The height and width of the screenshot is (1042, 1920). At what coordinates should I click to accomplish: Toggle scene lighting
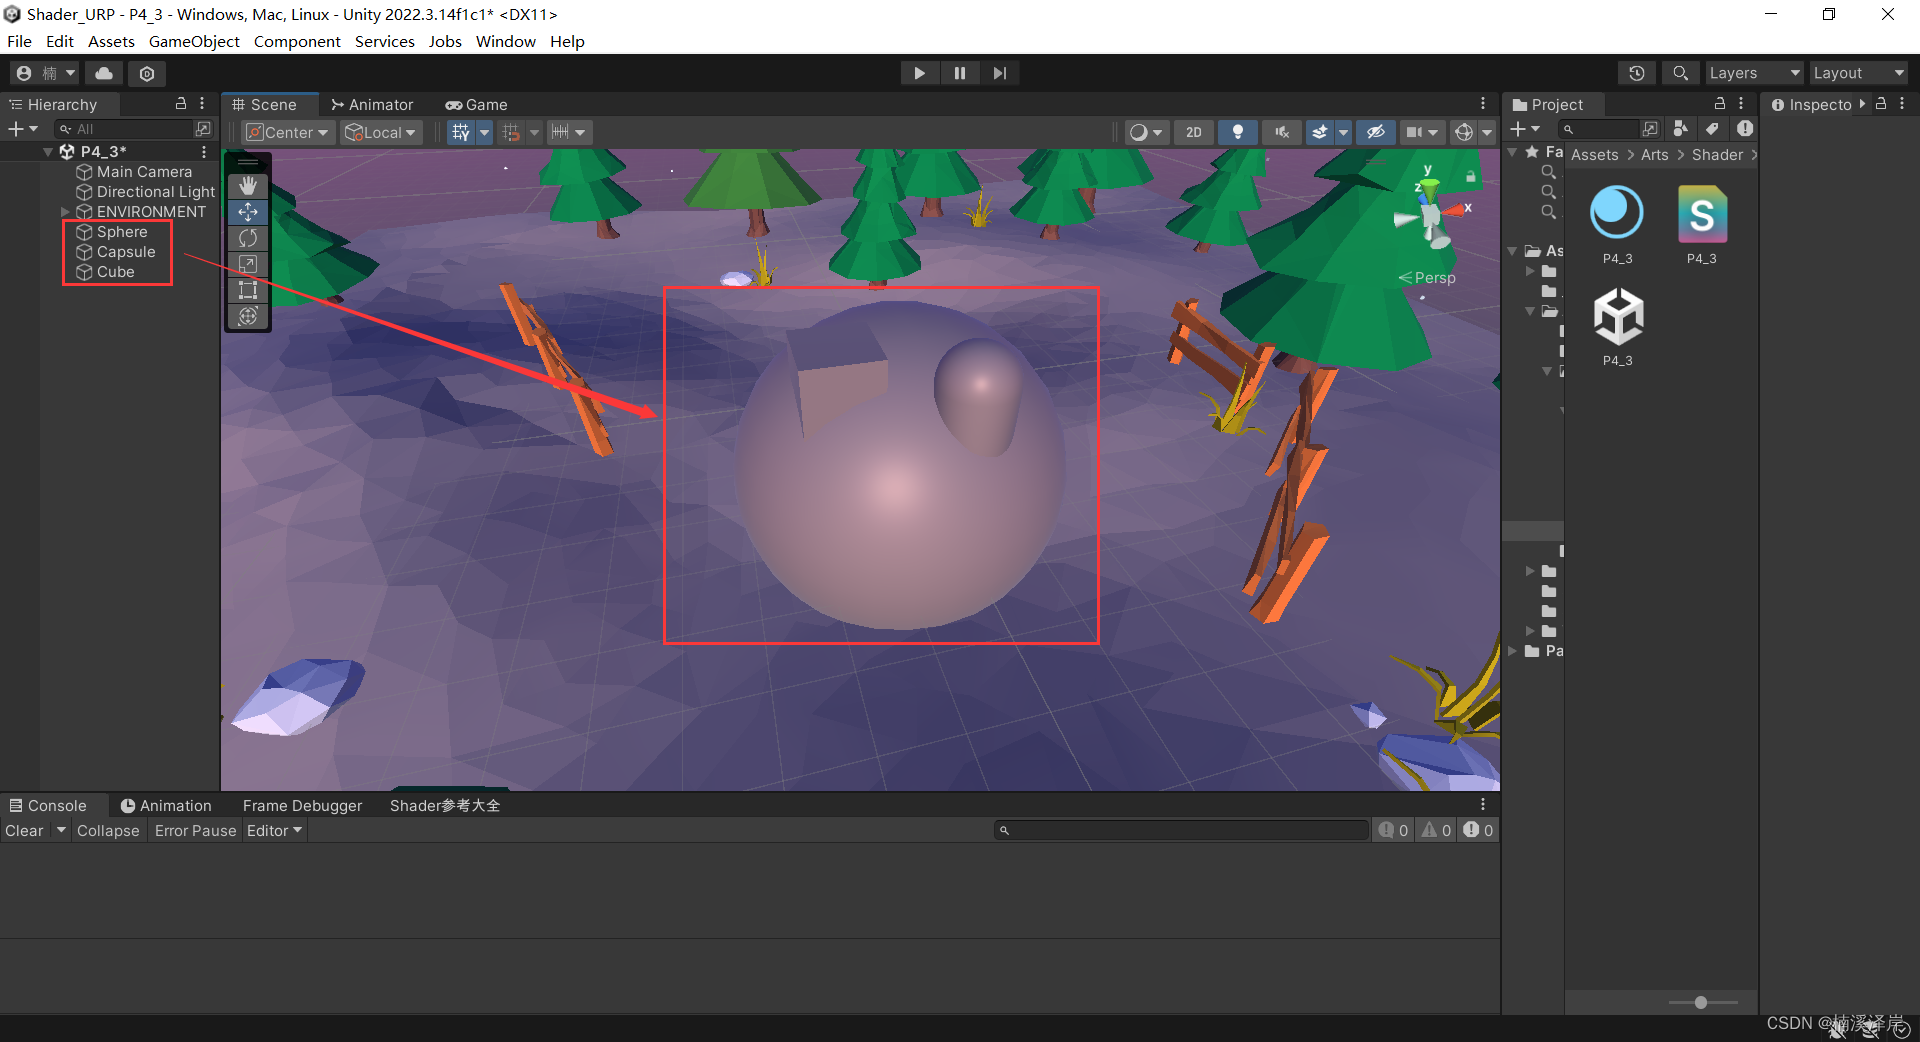click(1238, 132)
